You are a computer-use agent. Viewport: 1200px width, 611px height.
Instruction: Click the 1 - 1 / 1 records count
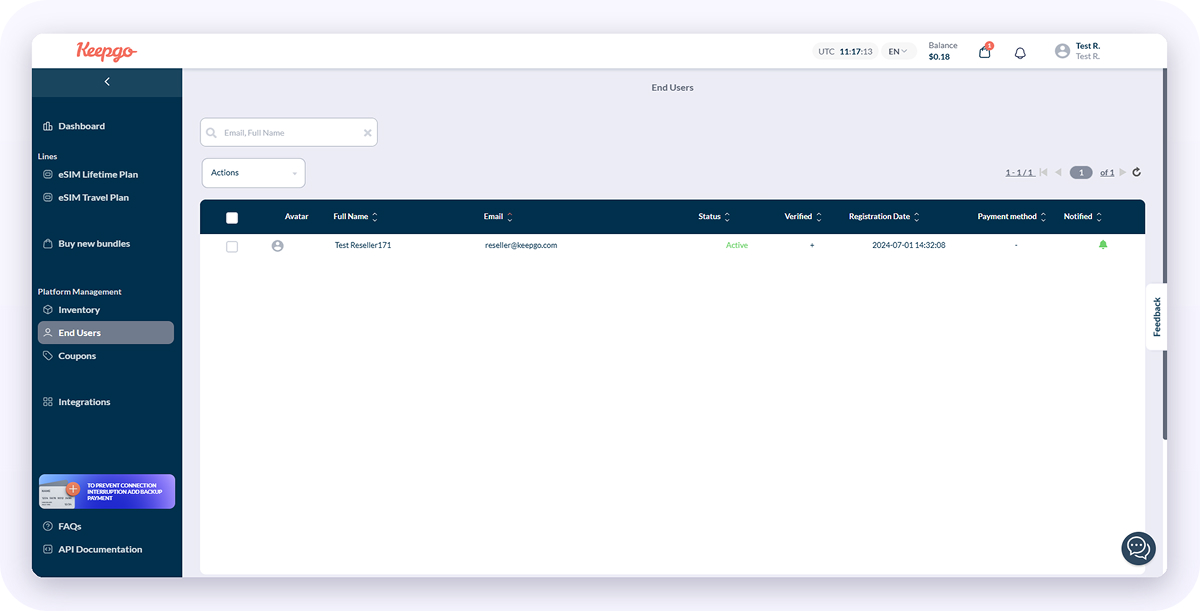1019,172
